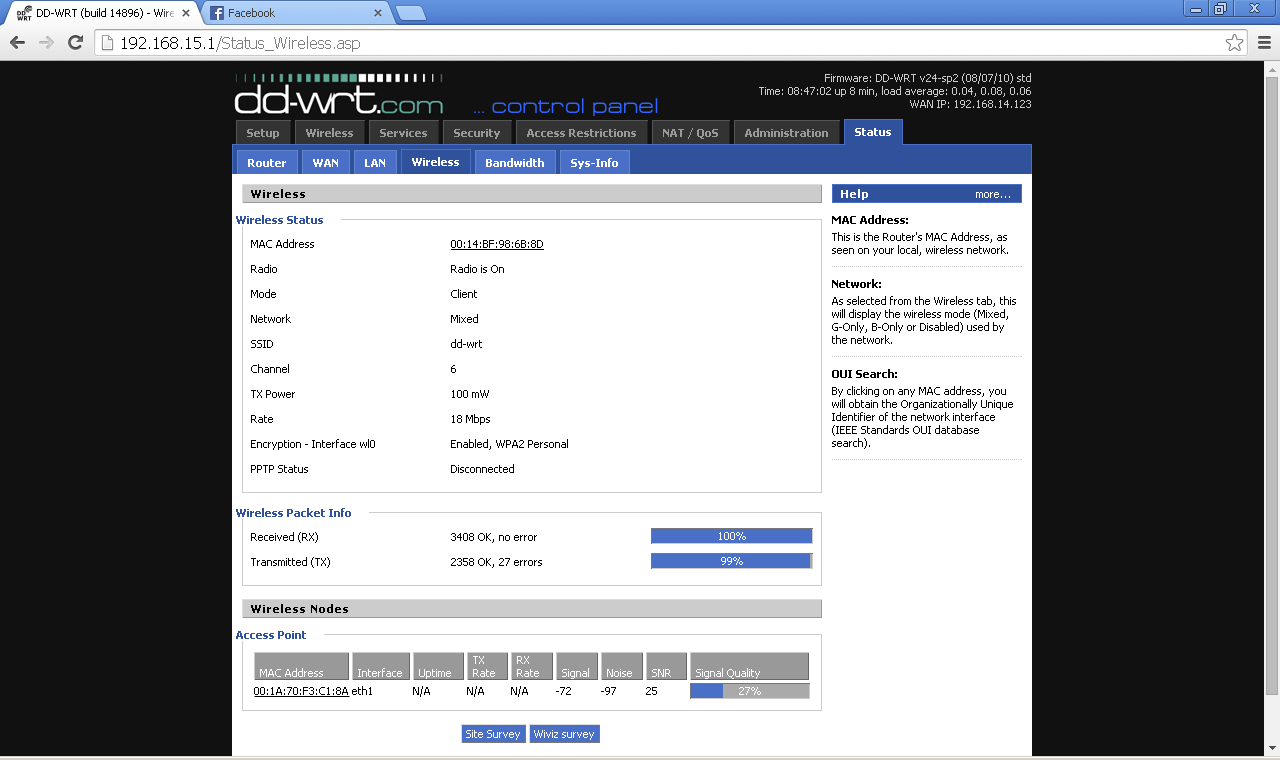Click the browser forward arrow
This screenshot has height=760, width=1280.
coord(46,43)
